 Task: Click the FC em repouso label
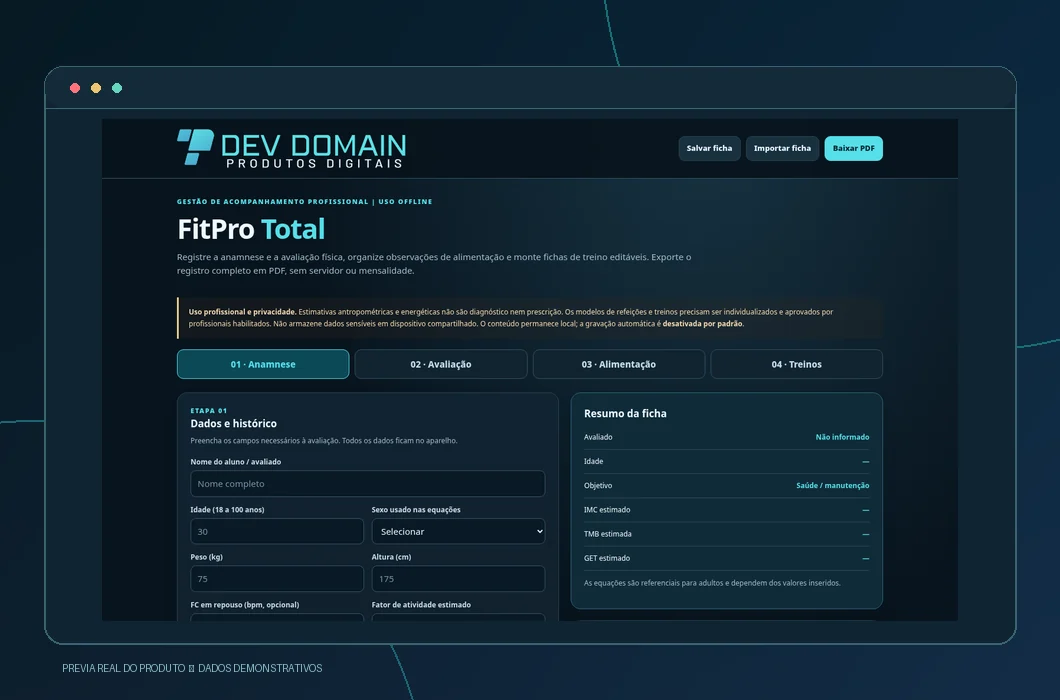pyautogui.click(x=245, y=605)
